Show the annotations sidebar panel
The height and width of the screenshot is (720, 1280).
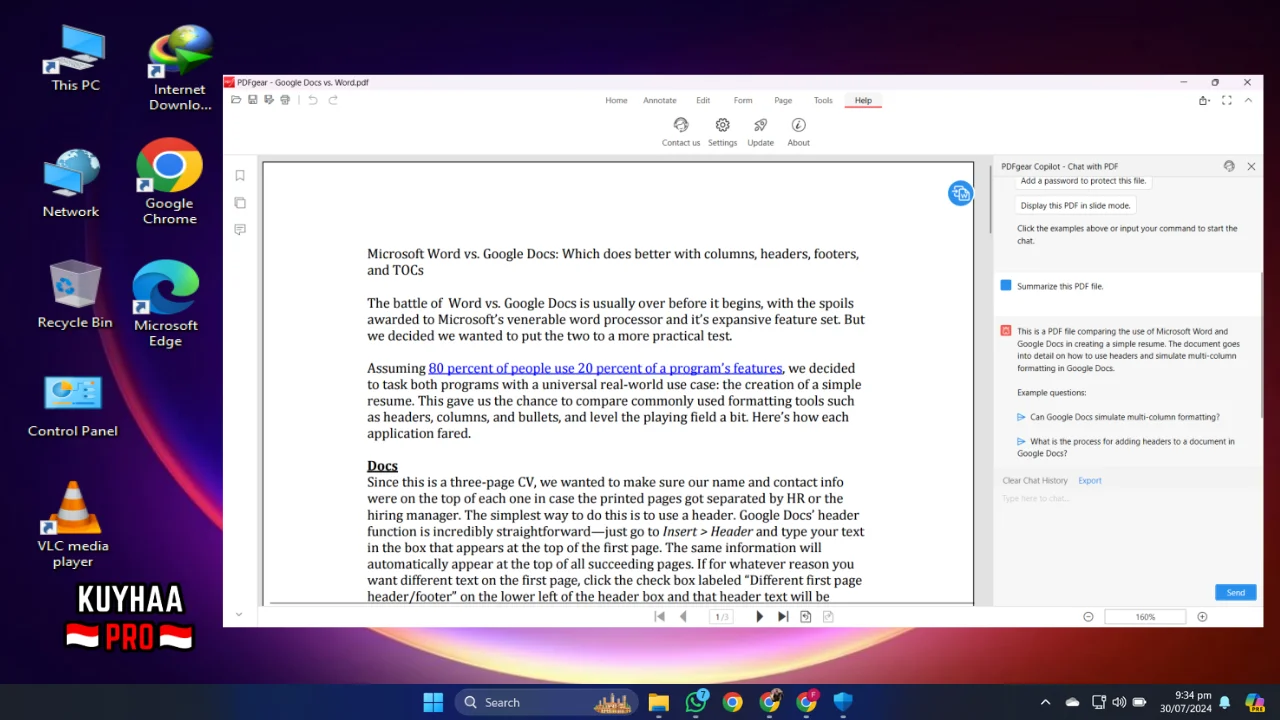point(240,230)
